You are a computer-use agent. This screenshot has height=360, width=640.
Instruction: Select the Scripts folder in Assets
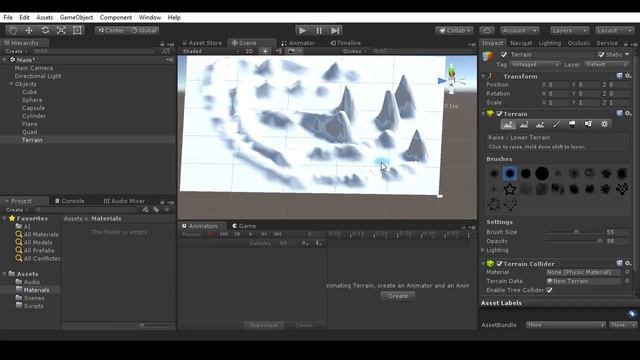[x=33, y=306]
